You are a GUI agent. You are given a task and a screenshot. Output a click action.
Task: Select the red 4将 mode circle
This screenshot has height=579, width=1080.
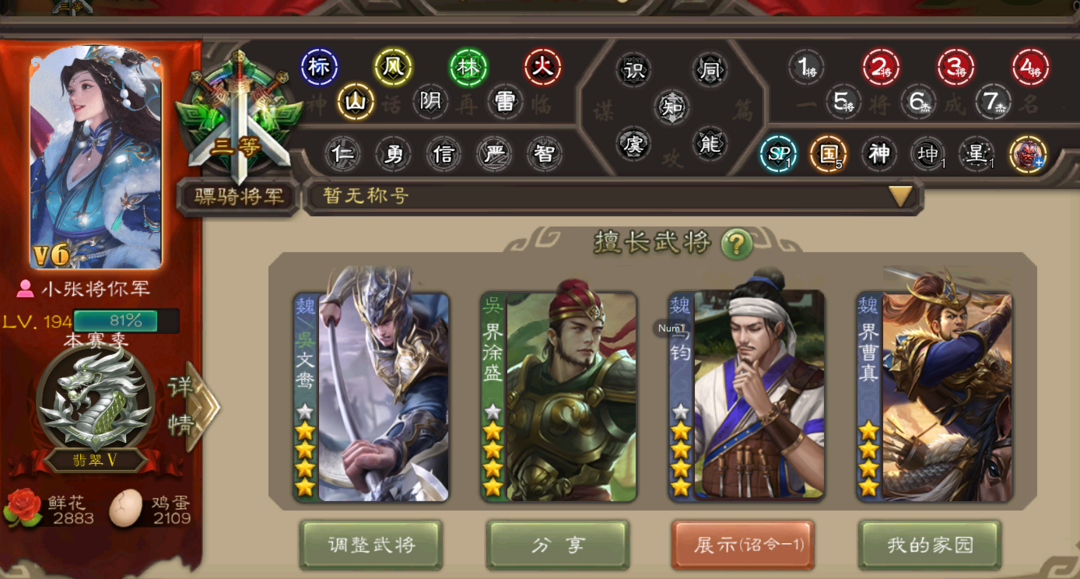pyautogui.click(x=1030, y=67)
